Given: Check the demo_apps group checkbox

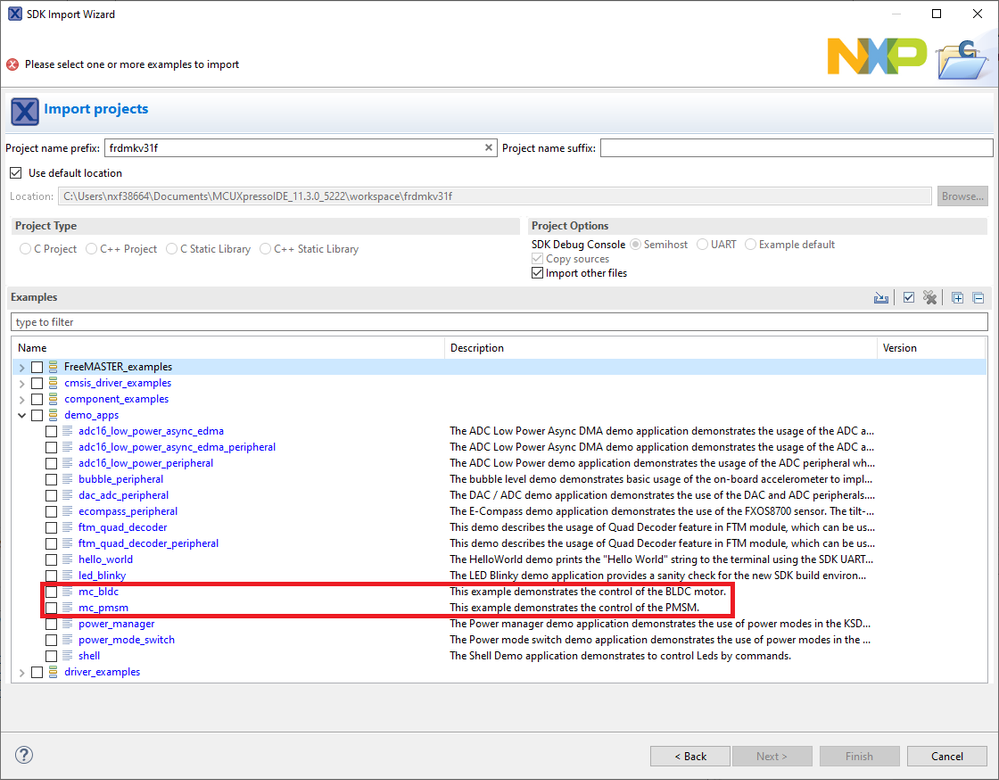Looking at the screenshot, I should click(37, 415).
